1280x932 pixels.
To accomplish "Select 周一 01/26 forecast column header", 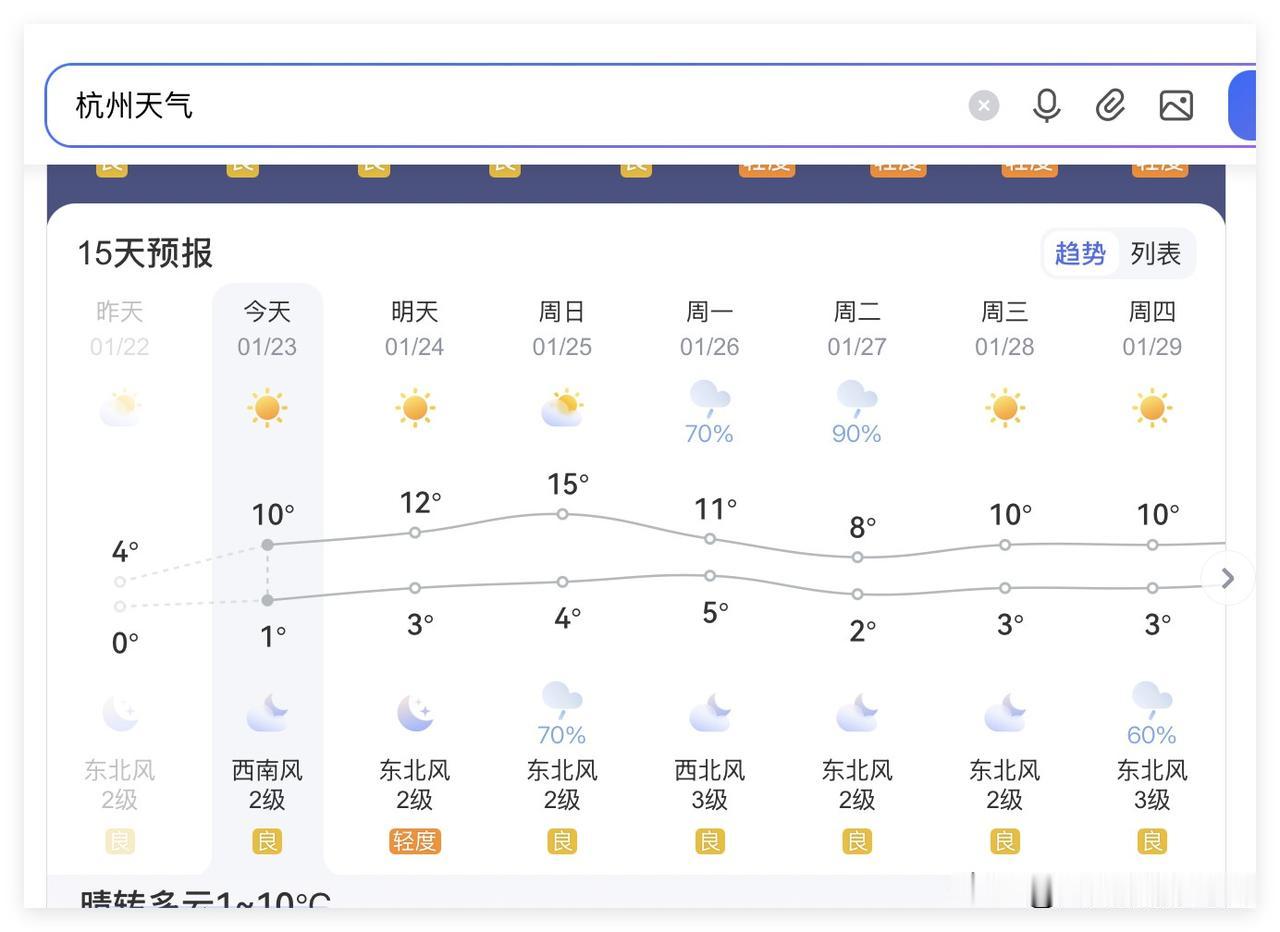I will (x=710, y=329).
